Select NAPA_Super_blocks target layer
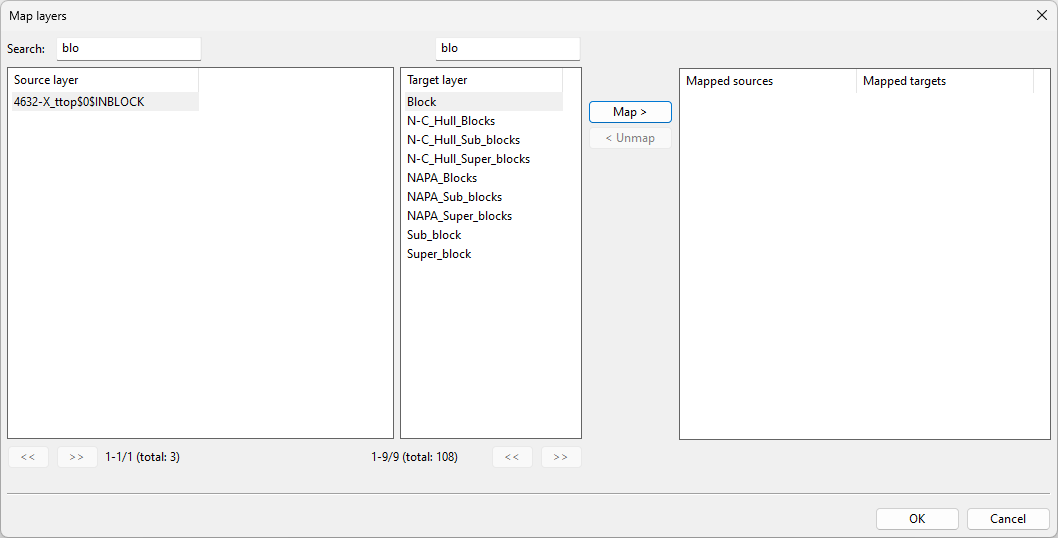Image resolution: width=1058 pixels, height=538 pixels. tap(459, 216)
